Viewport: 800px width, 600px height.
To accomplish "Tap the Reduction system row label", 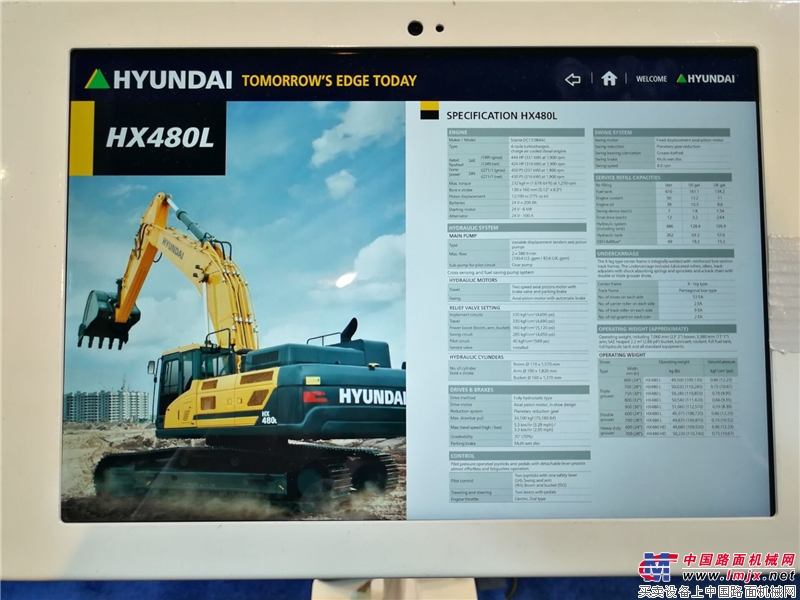I will pyautogui.click(x=466, y=411).
